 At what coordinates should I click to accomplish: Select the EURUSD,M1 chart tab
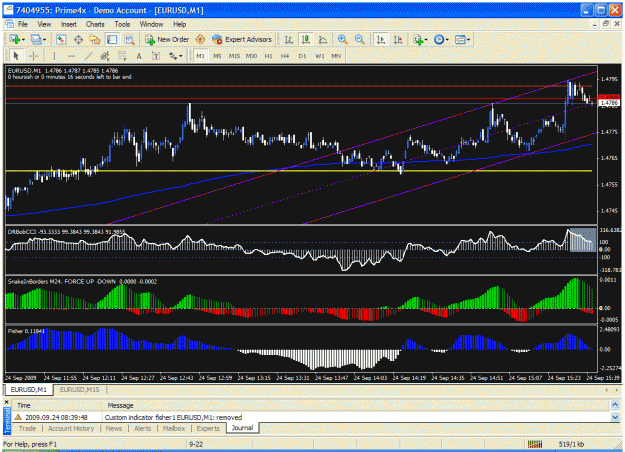pos(28,389)
